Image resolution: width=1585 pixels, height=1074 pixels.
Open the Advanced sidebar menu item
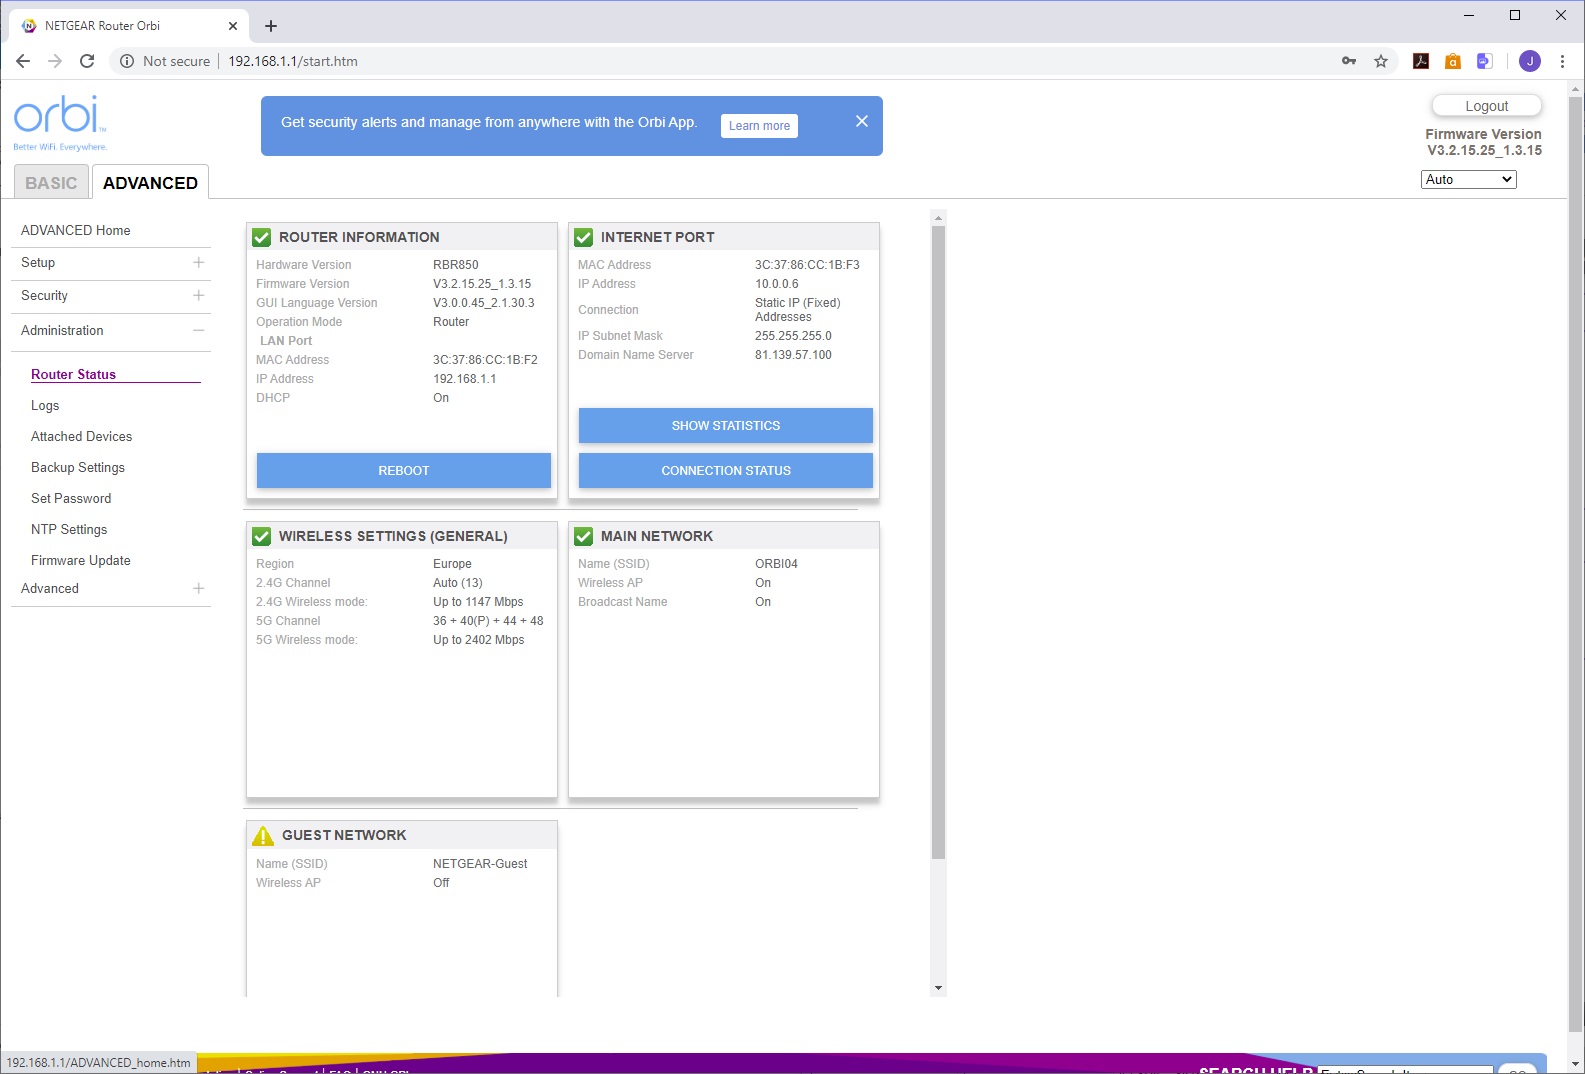[50, 588]
